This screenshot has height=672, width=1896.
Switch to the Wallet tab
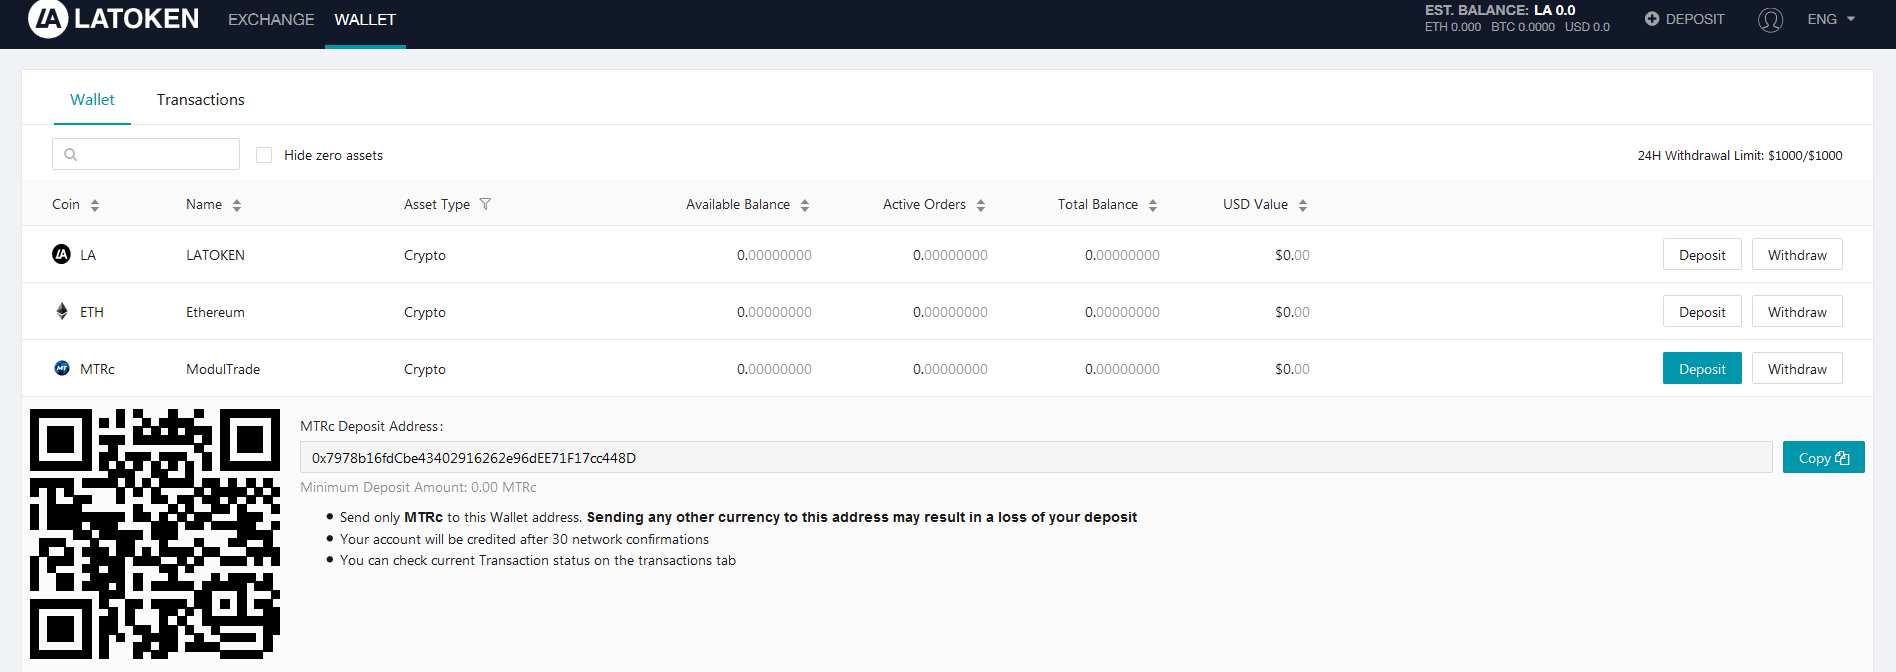coord(92,100)
